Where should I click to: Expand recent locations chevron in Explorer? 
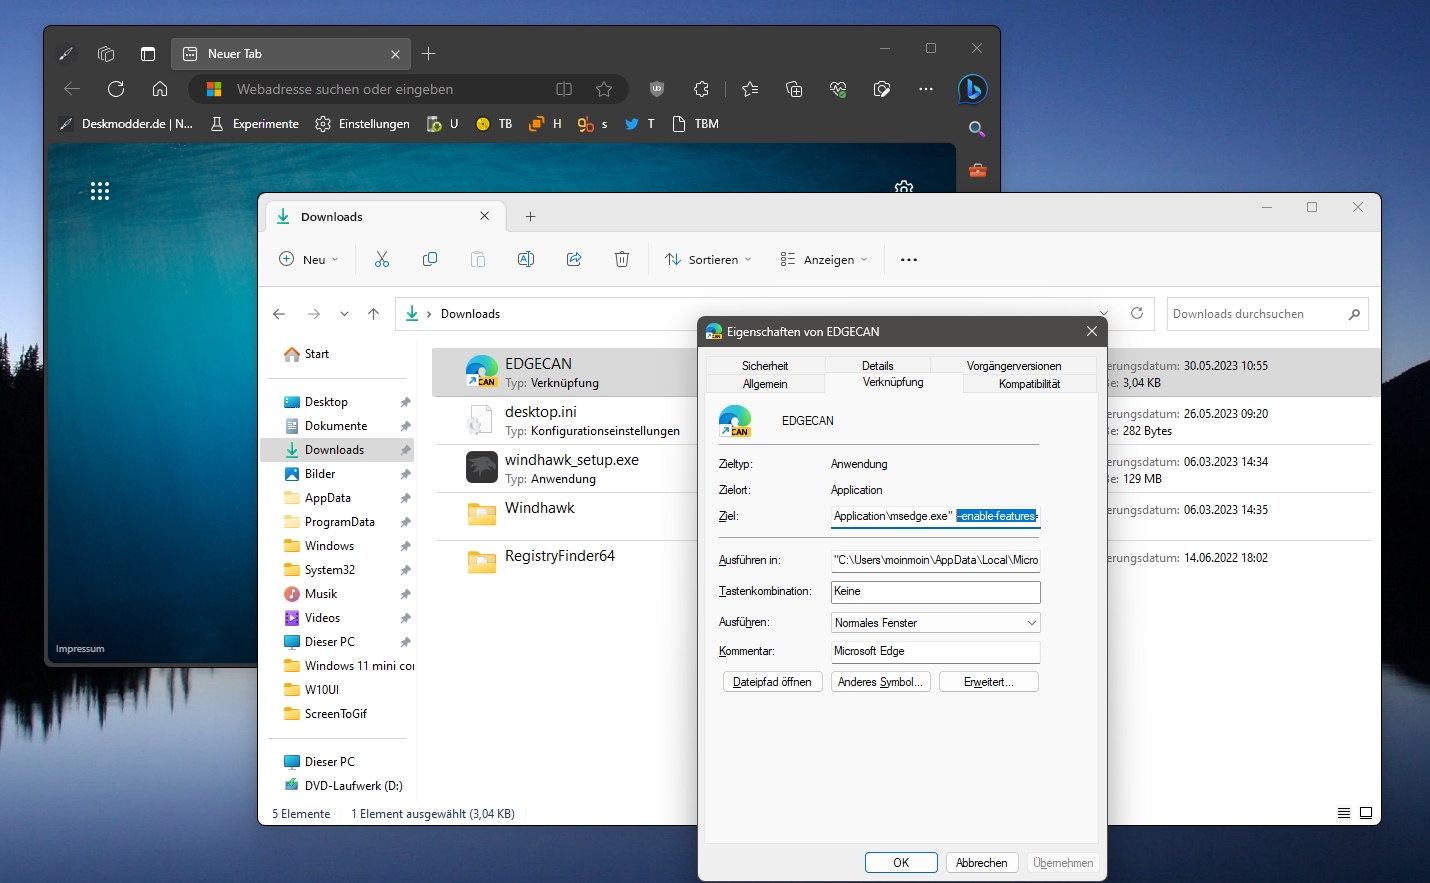coord(344,314)
